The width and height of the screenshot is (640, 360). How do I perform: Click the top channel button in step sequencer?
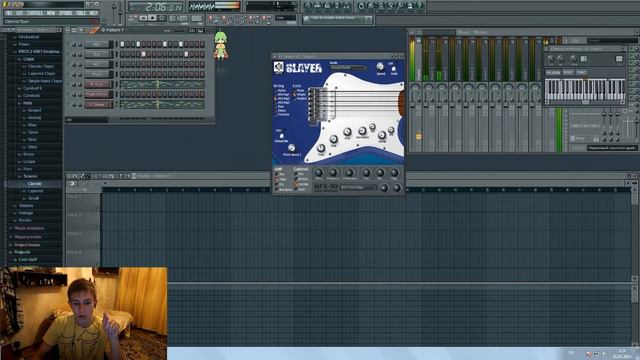coord(98,44)
